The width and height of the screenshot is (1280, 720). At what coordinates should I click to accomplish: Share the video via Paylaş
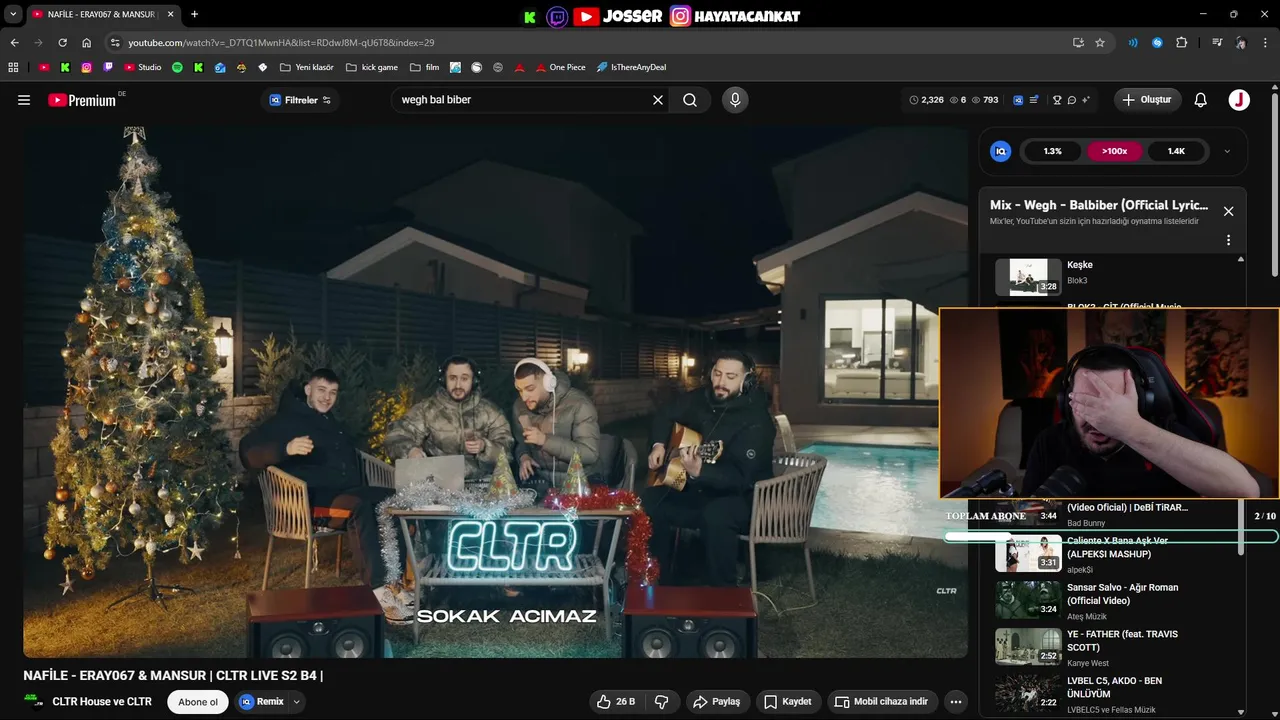click(x=717, y=702)
